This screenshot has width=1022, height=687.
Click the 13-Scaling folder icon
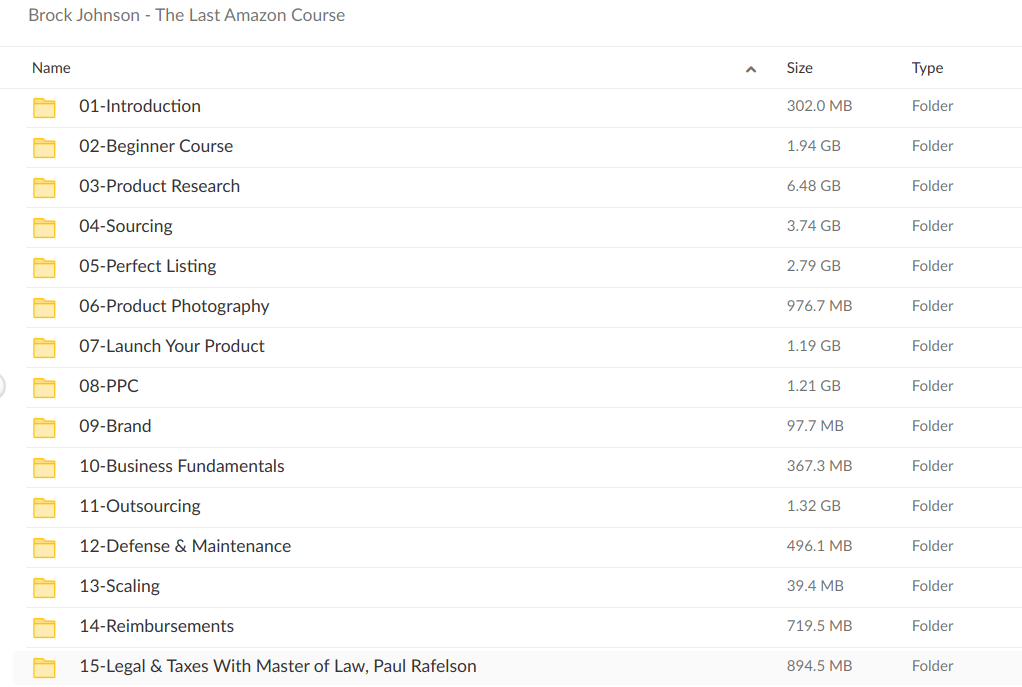[x=44, y=586]
